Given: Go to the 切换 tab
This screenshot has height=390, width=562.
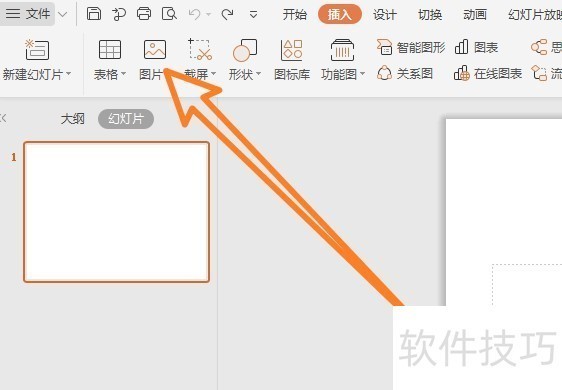Looking at the screenshot, I should click(430, 15).
